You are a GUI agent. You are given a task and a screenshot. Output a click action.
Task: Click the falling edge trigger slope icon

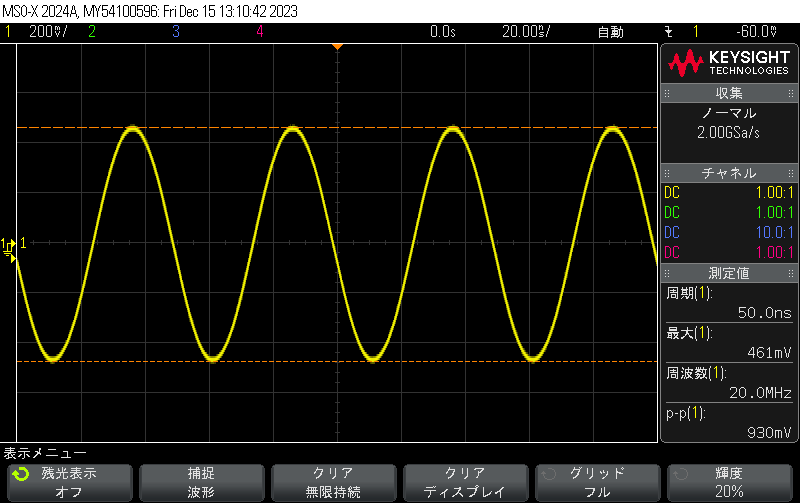[668, 32]
